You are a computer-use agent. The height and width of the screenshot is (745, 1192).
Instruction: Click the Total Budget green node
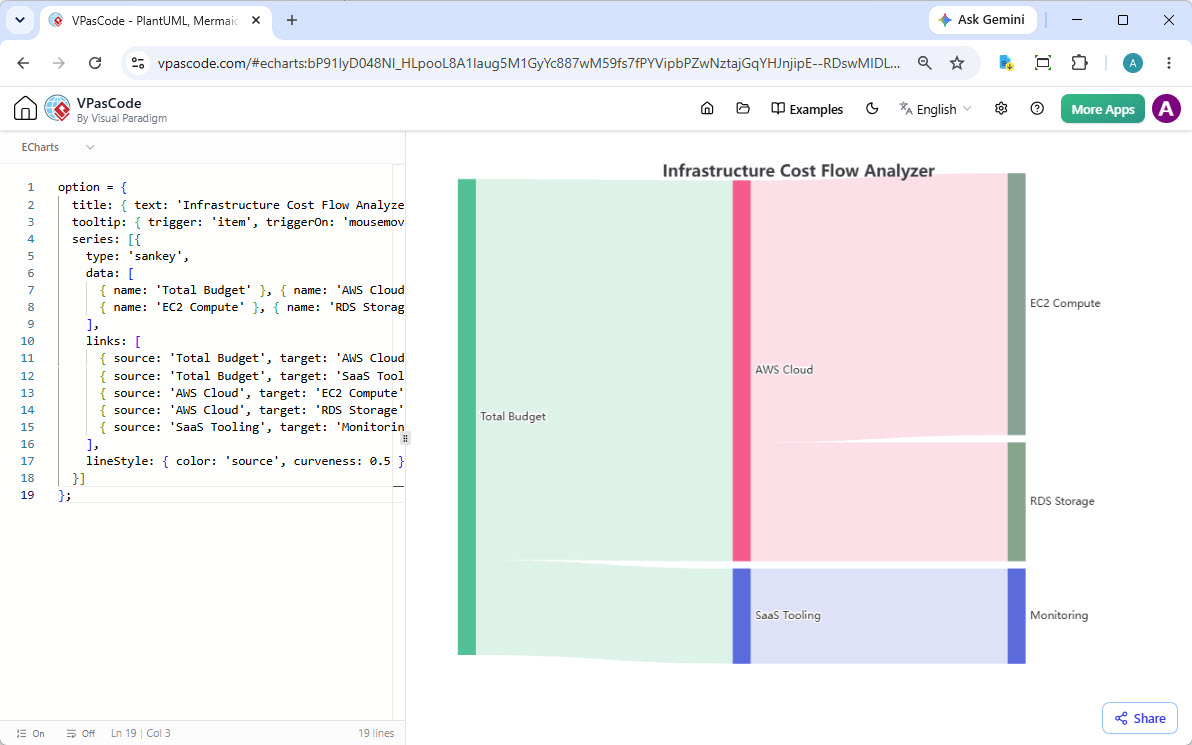[x=467, y=417]
